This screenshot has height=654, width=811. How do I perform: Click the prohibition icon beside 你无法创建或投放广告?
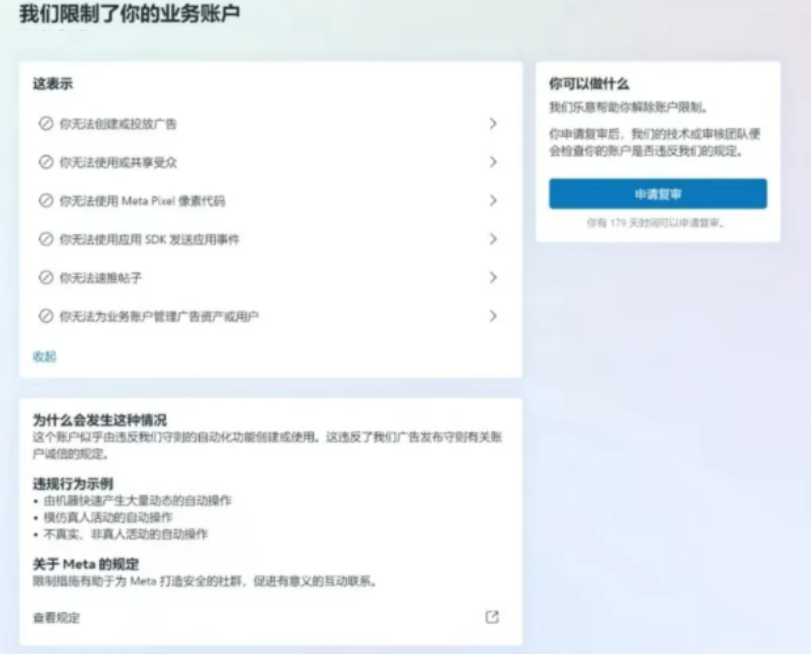coord(45,124)
